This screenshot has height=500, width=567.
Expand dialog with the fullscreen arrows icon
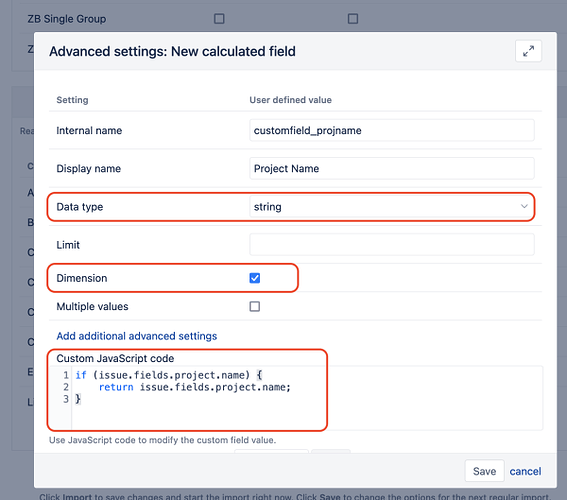click(x=528, y=51)
